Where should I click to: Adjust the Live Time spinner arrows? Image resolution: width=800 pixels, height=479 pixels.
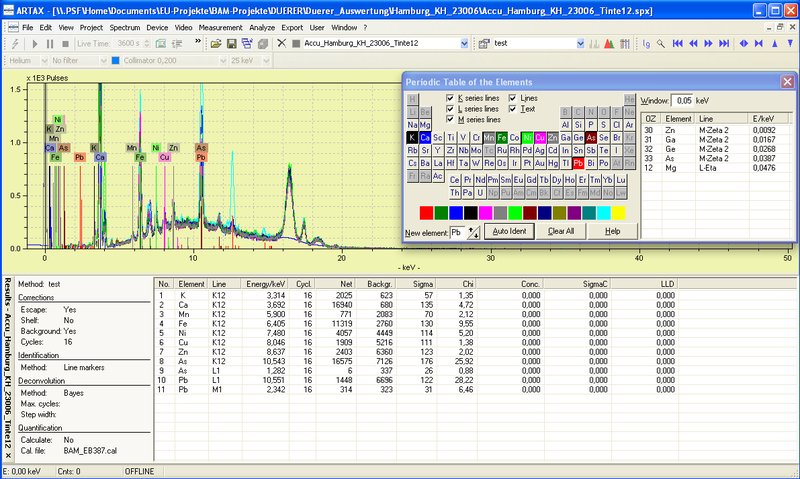[147, 44]
